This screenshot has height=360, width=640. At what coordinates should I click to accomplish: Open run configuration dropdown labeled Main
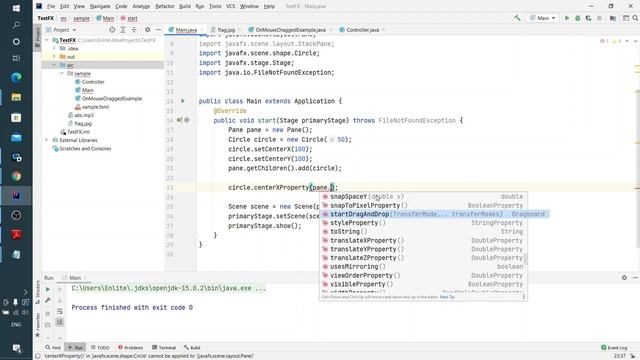click(x=543, y=18)
